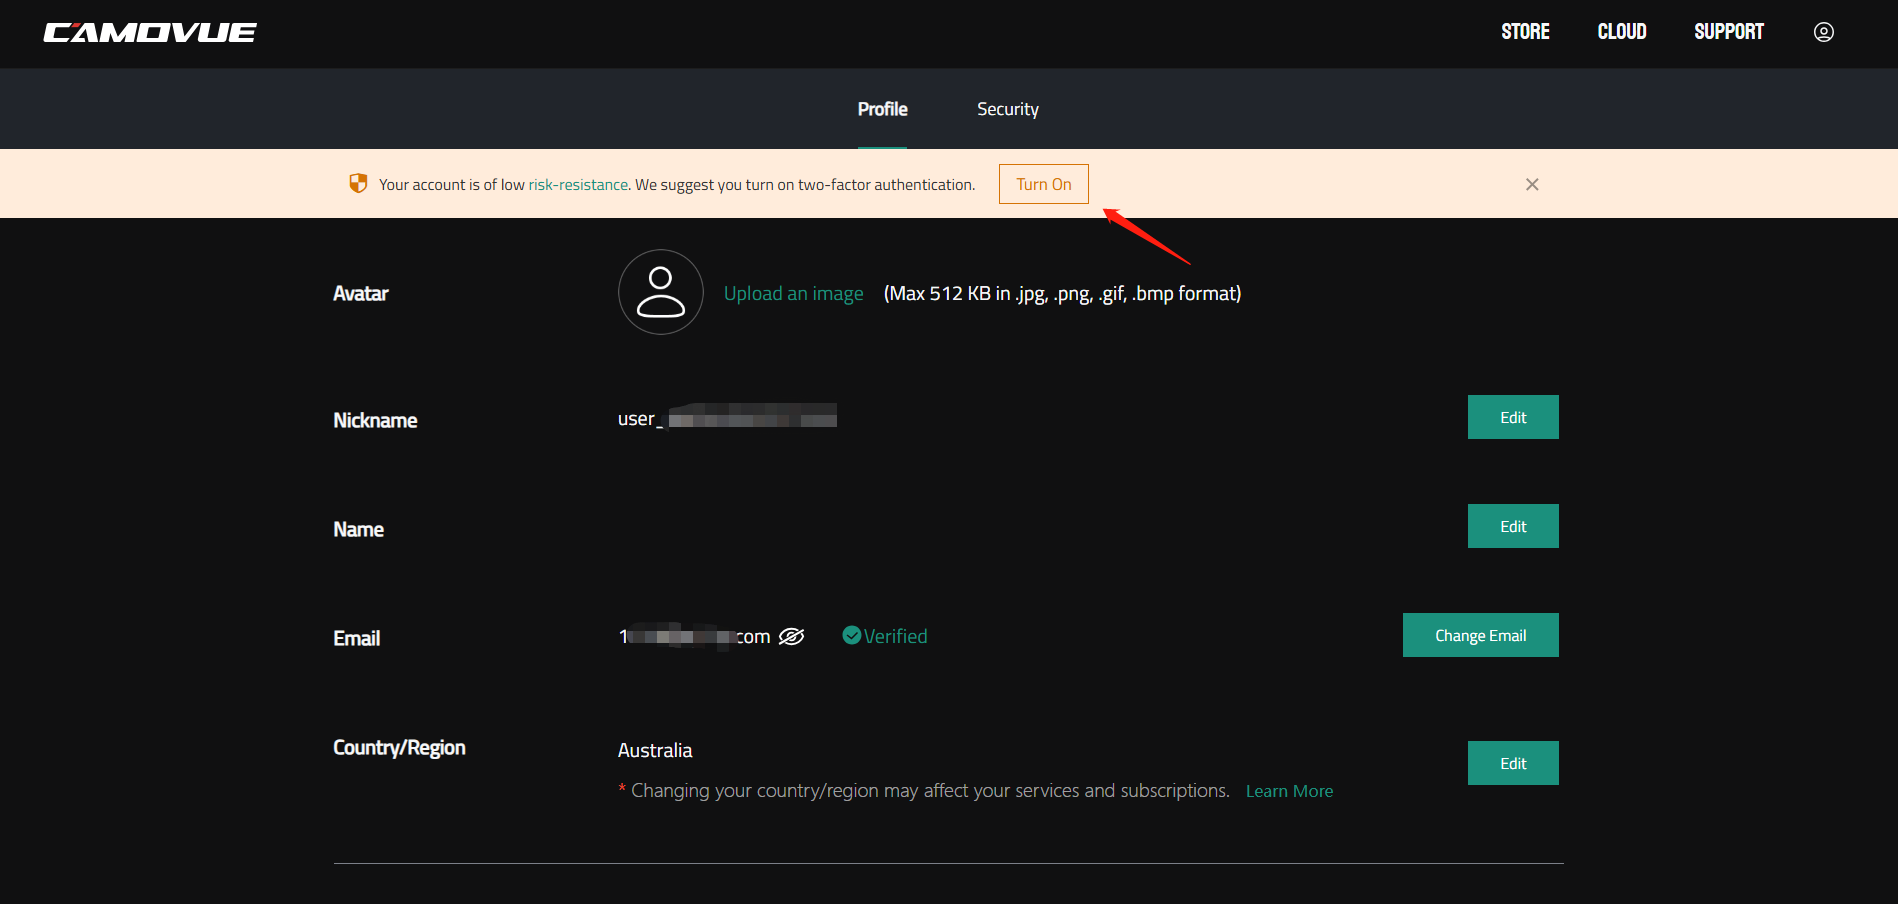Click the Avatar label
The image size is (1898, 904).
(361, 293)
